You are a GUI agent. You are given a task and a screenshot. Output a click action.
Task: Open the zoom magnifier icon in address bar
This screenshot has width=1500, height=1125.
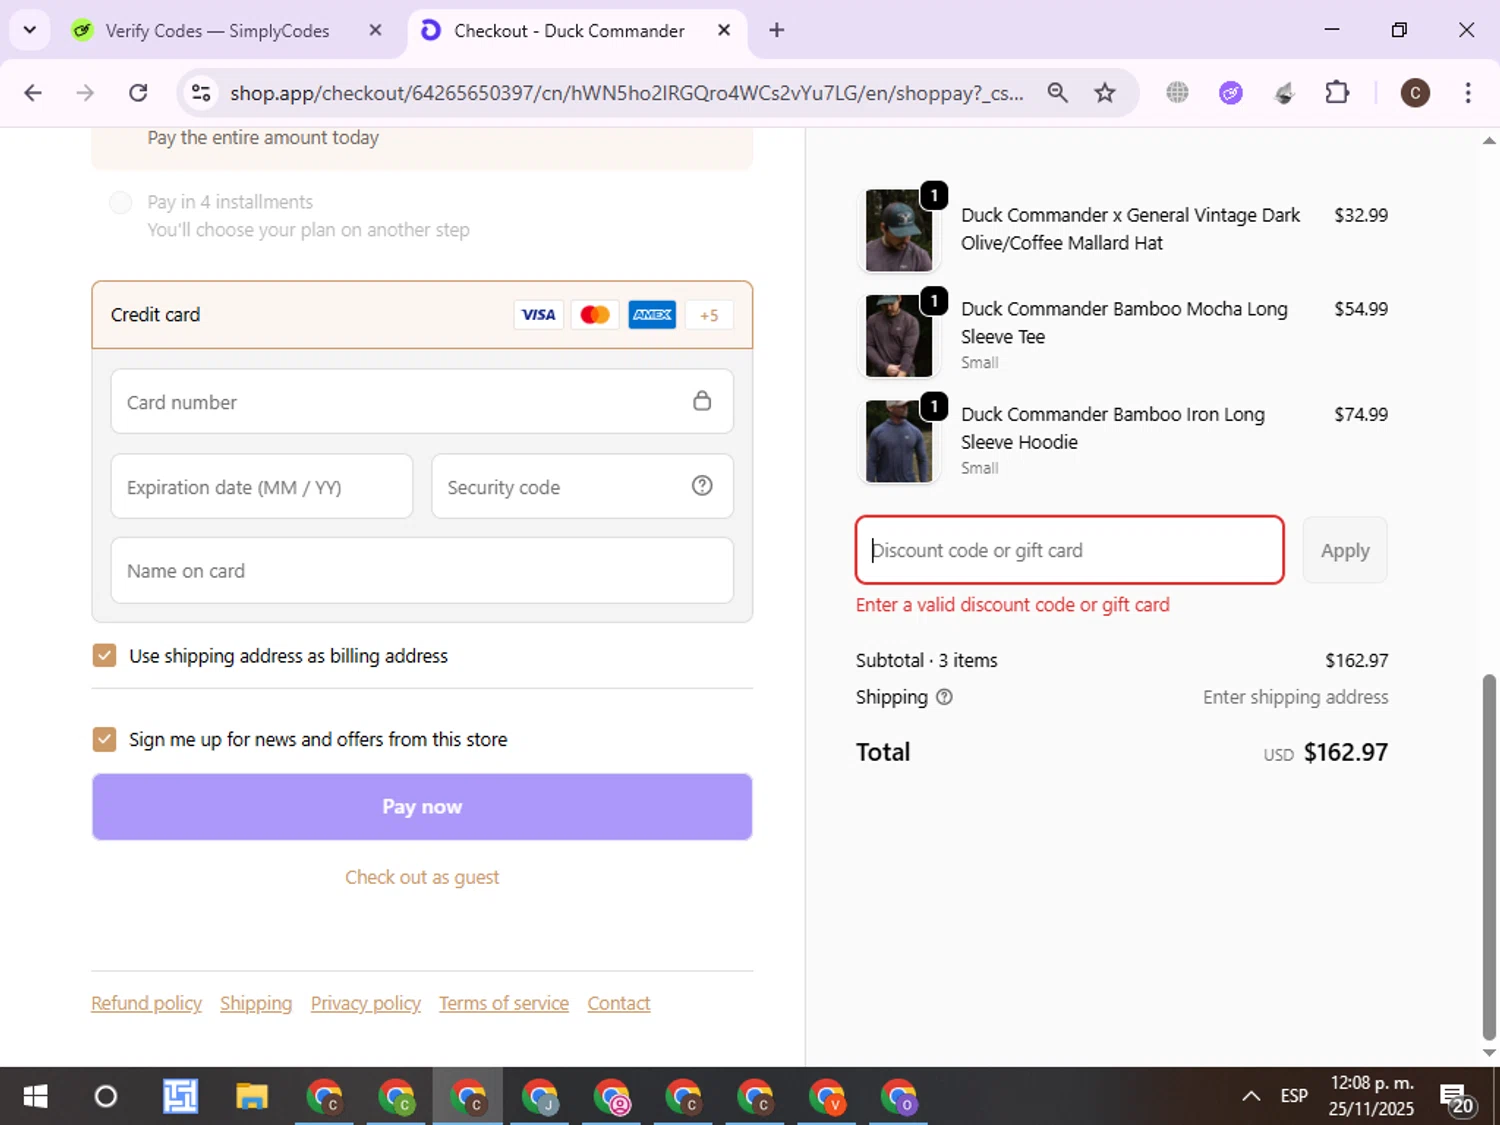1057,93
